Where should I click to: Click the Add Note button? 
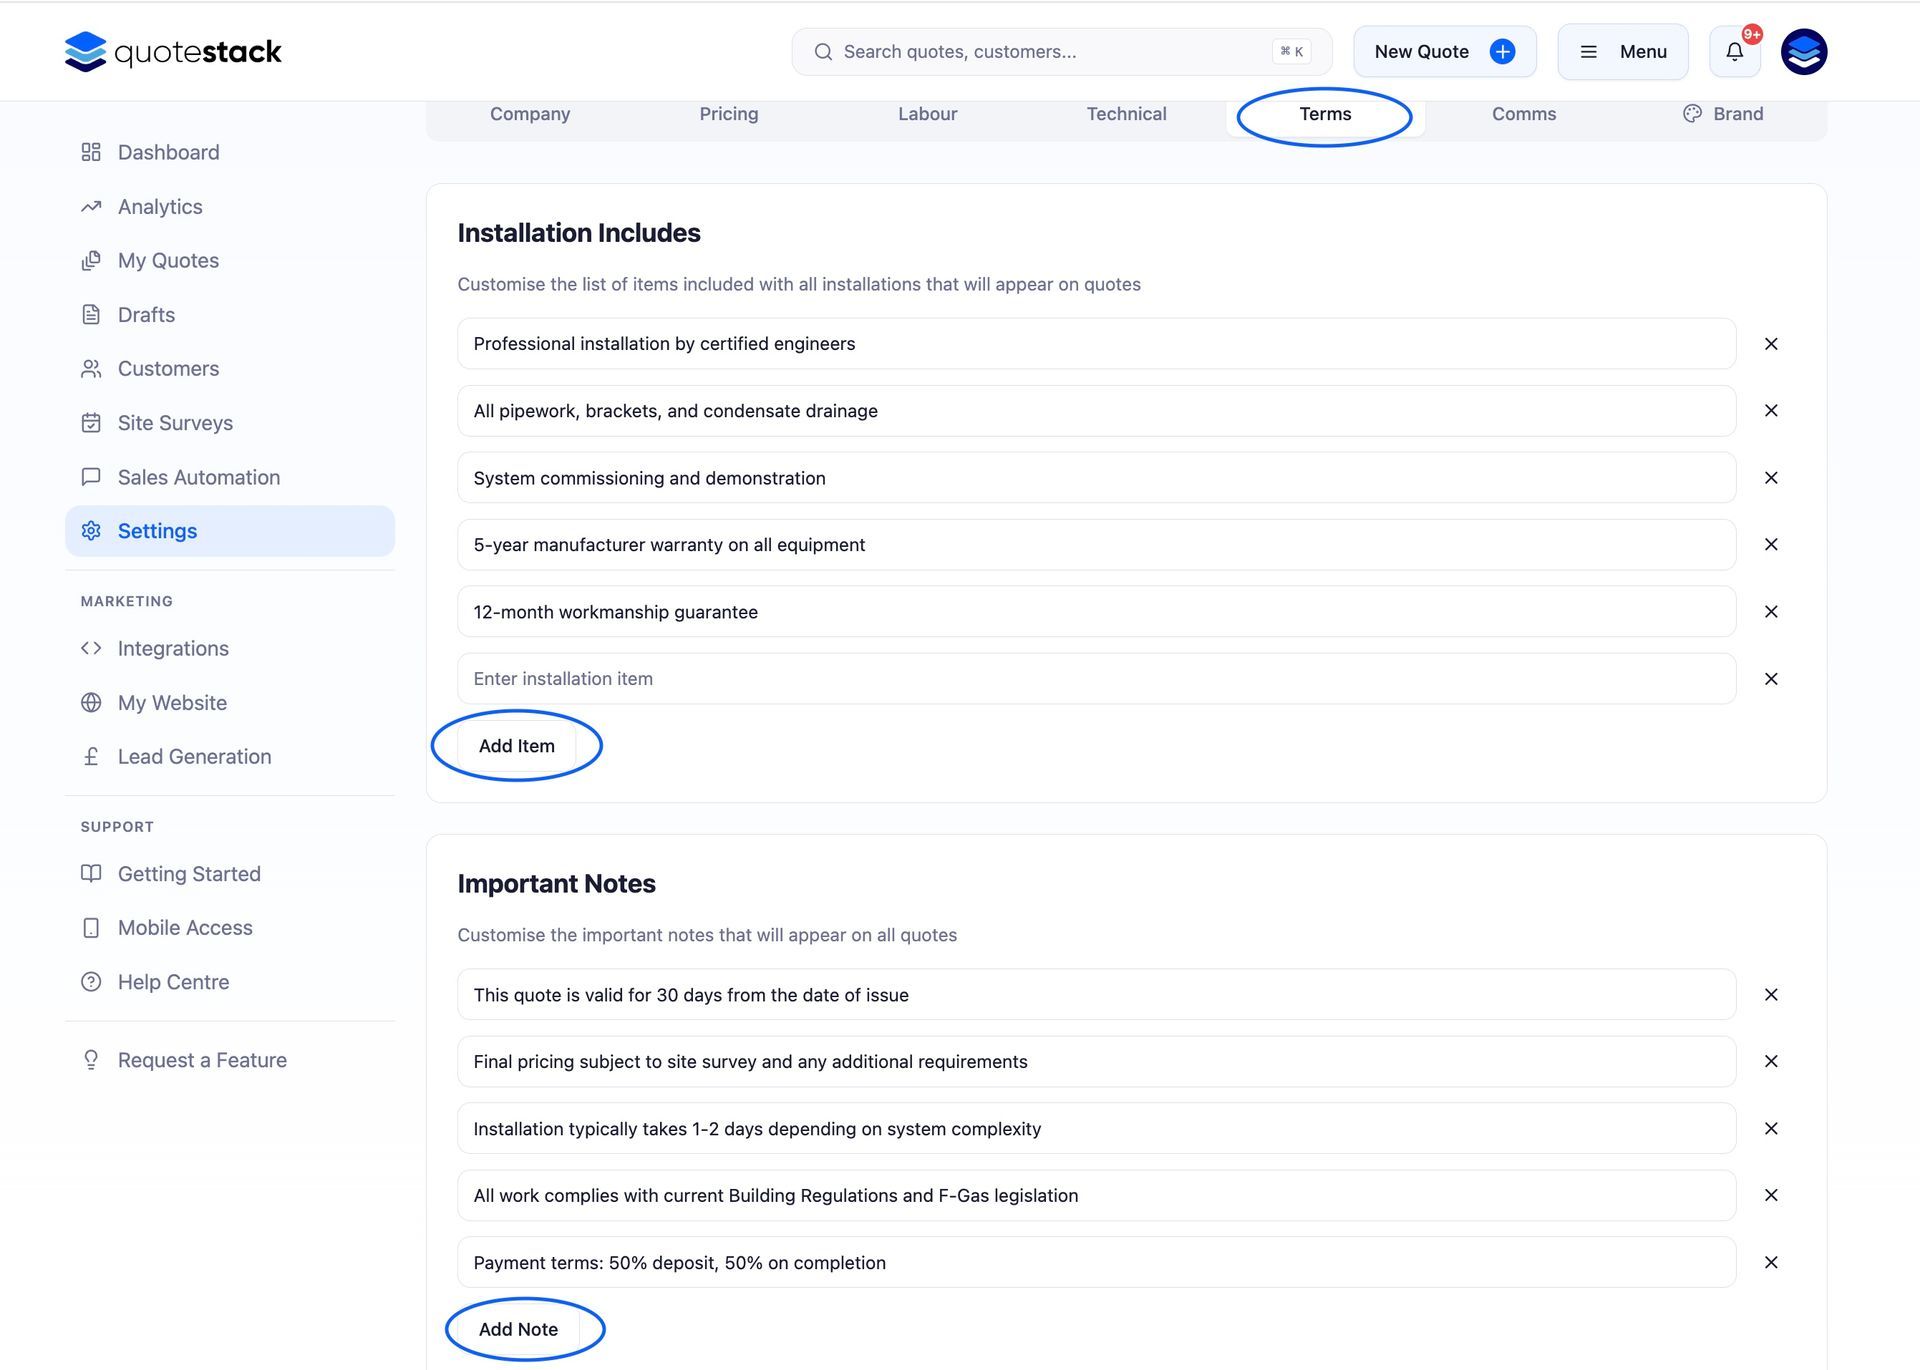point(518,1329)
